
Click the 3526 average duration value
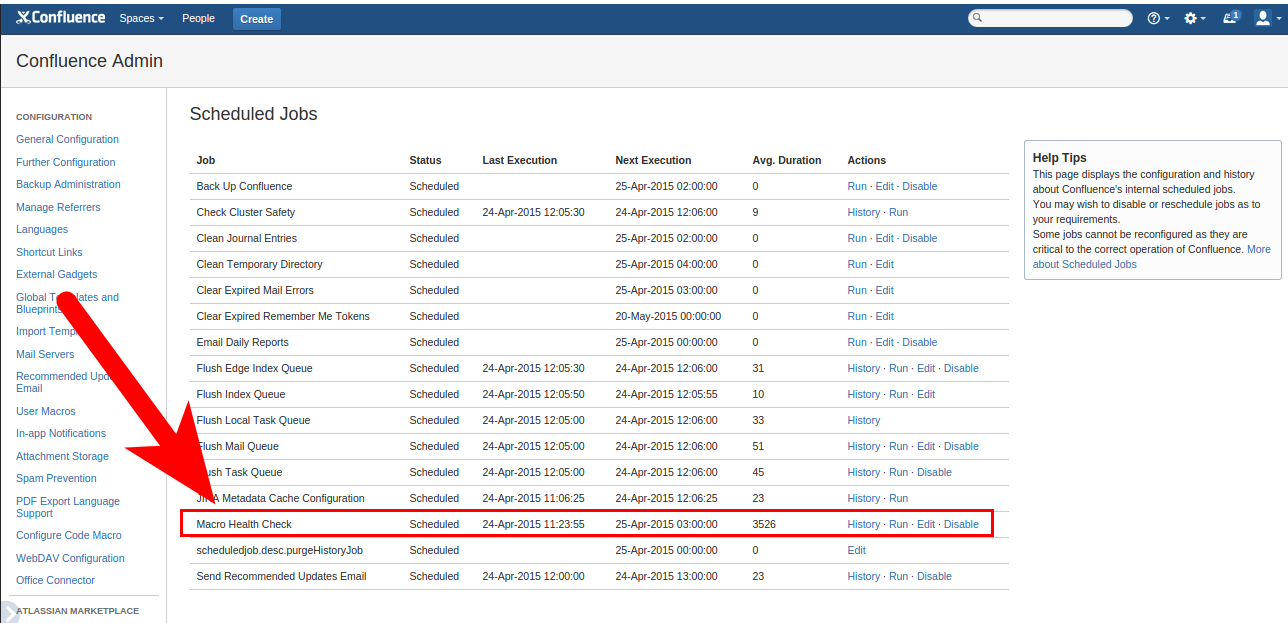(x=764, y=525)
